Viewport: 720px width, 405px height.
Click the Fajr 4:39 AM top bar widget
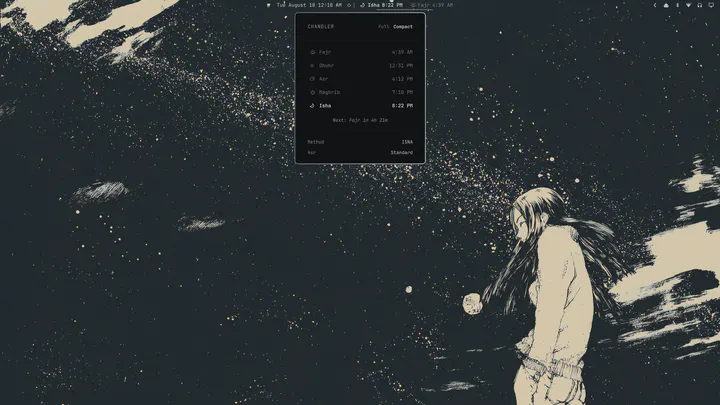coord(432,5)
